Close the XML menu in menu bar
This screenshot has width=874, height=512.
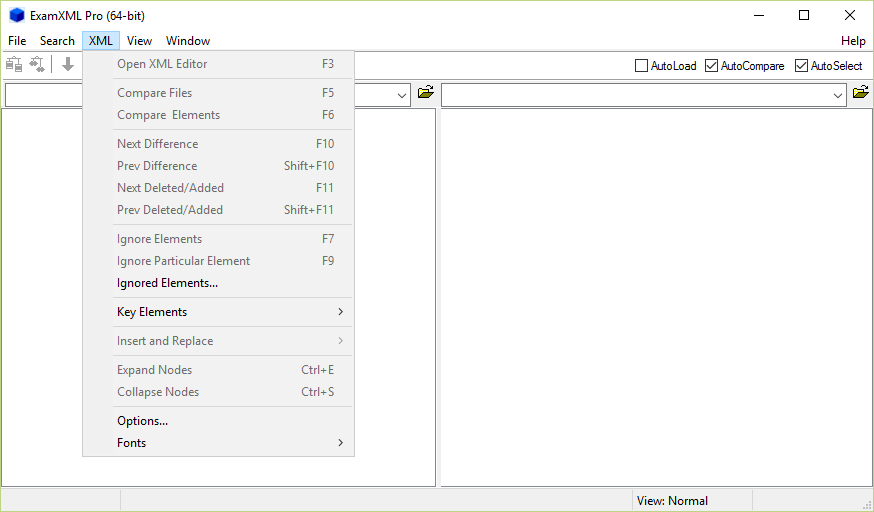click(x=101, y=41)
